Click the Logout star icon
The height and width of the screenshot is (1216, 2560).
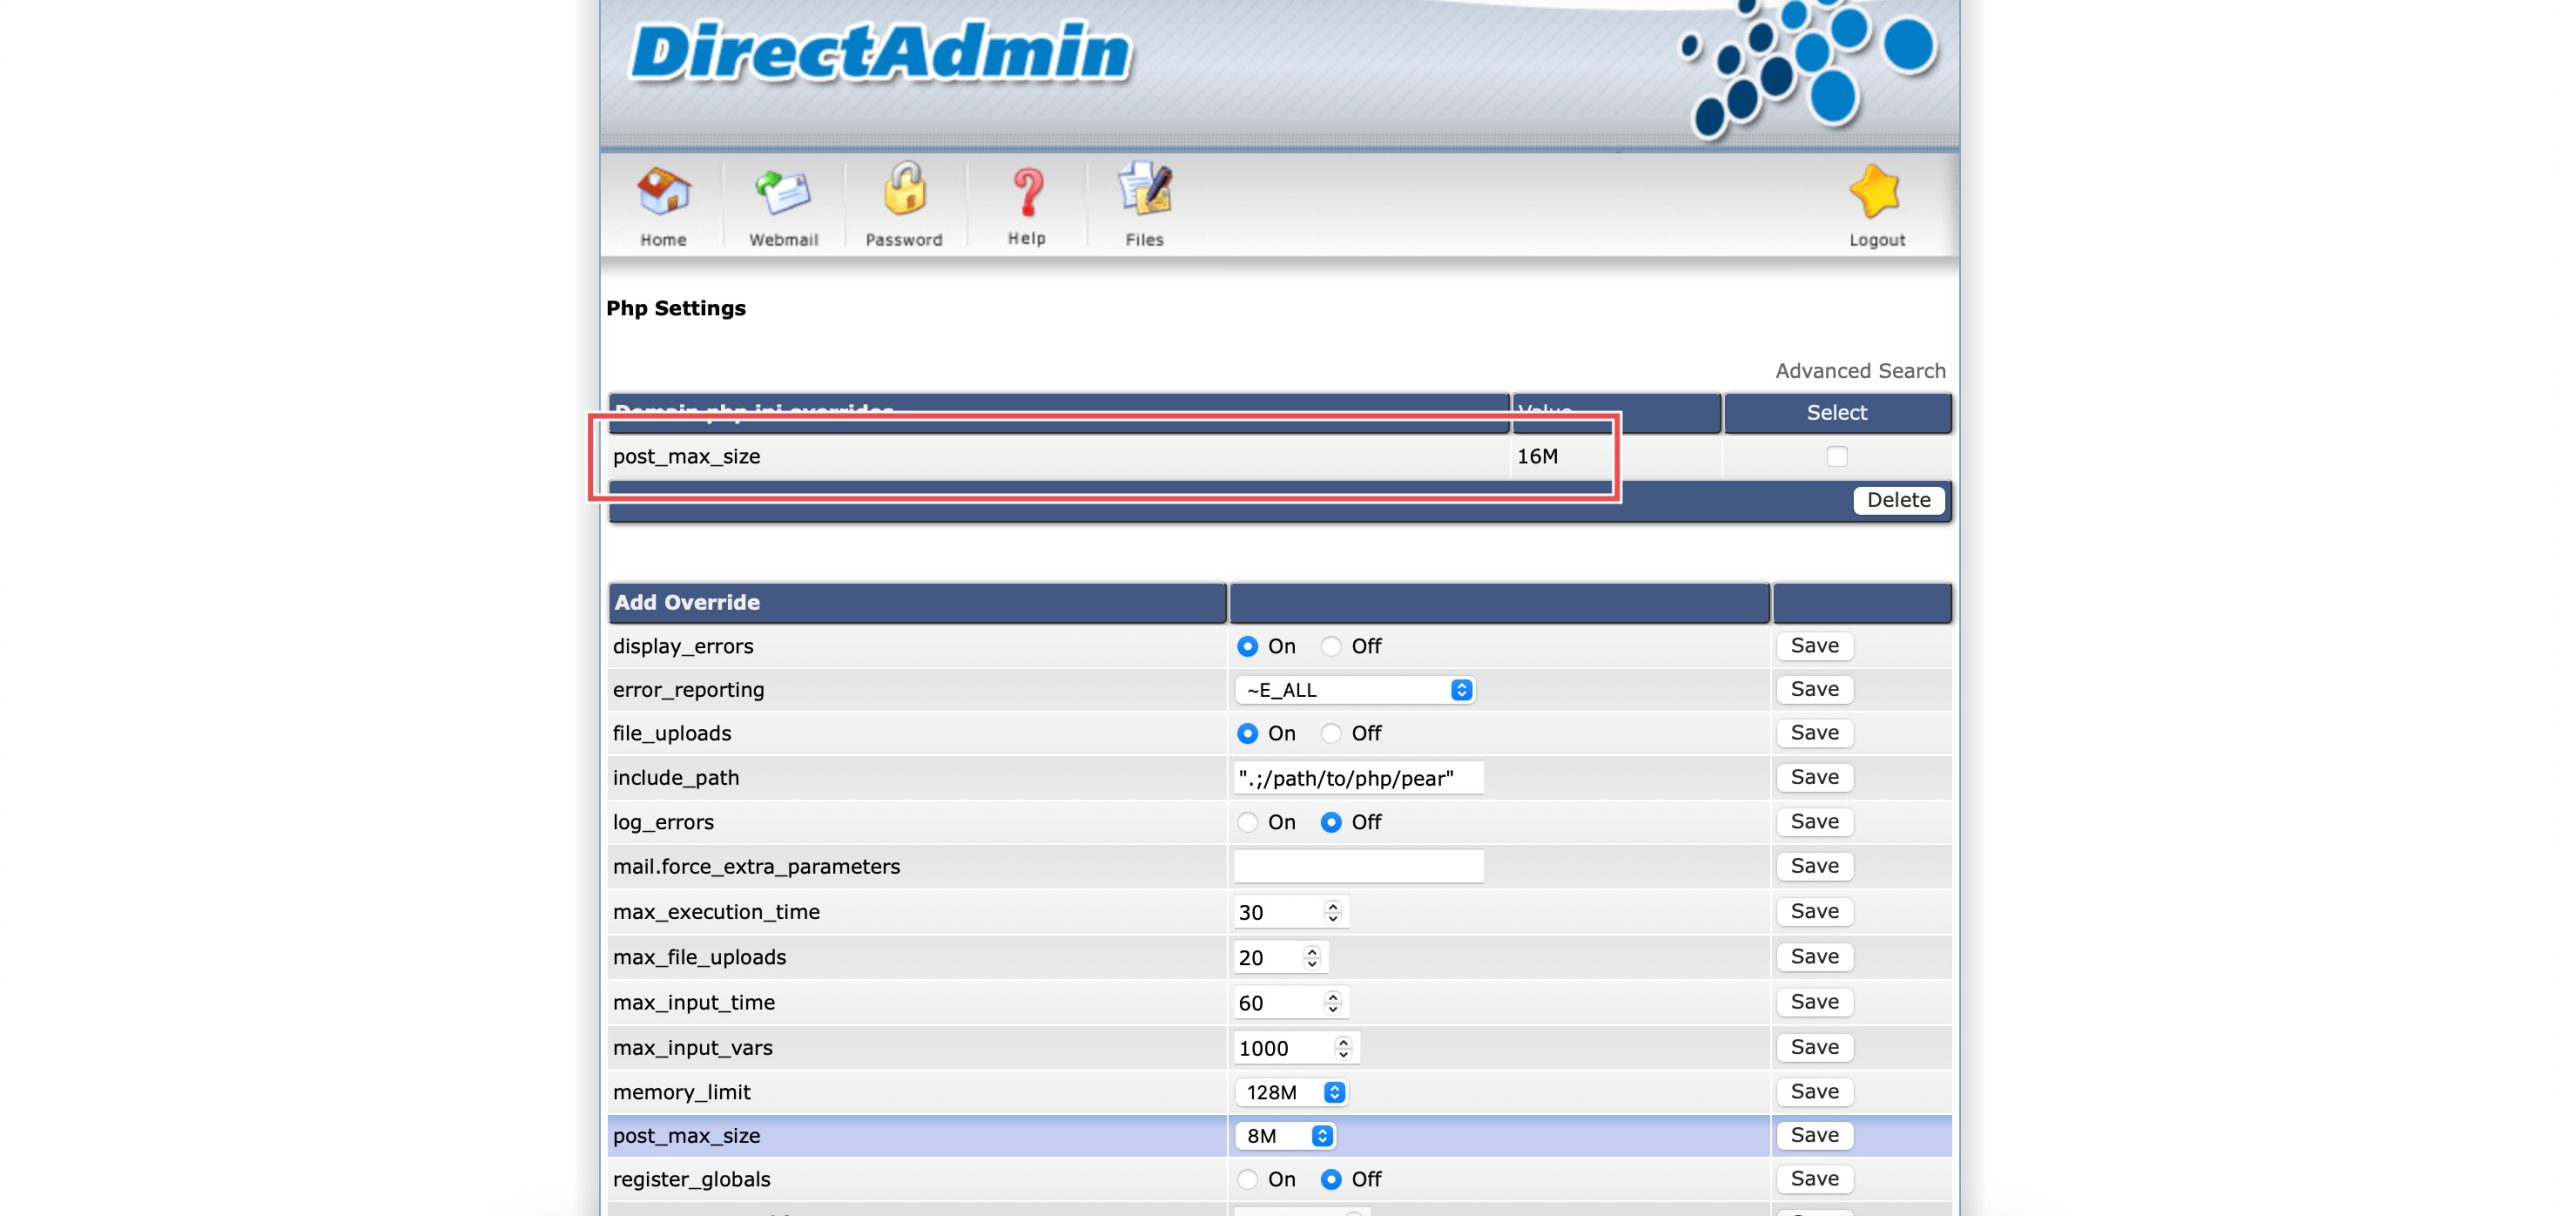tap(1876, 192)
